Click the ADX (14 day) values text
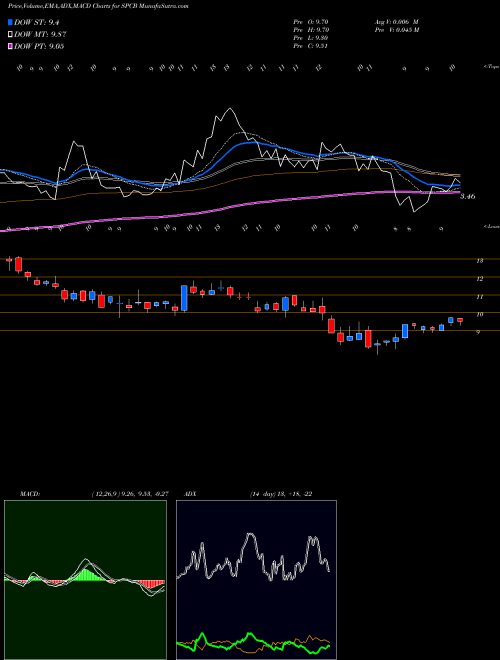The width and height of the screenshot is (500, 660). [x=281, y=493]
